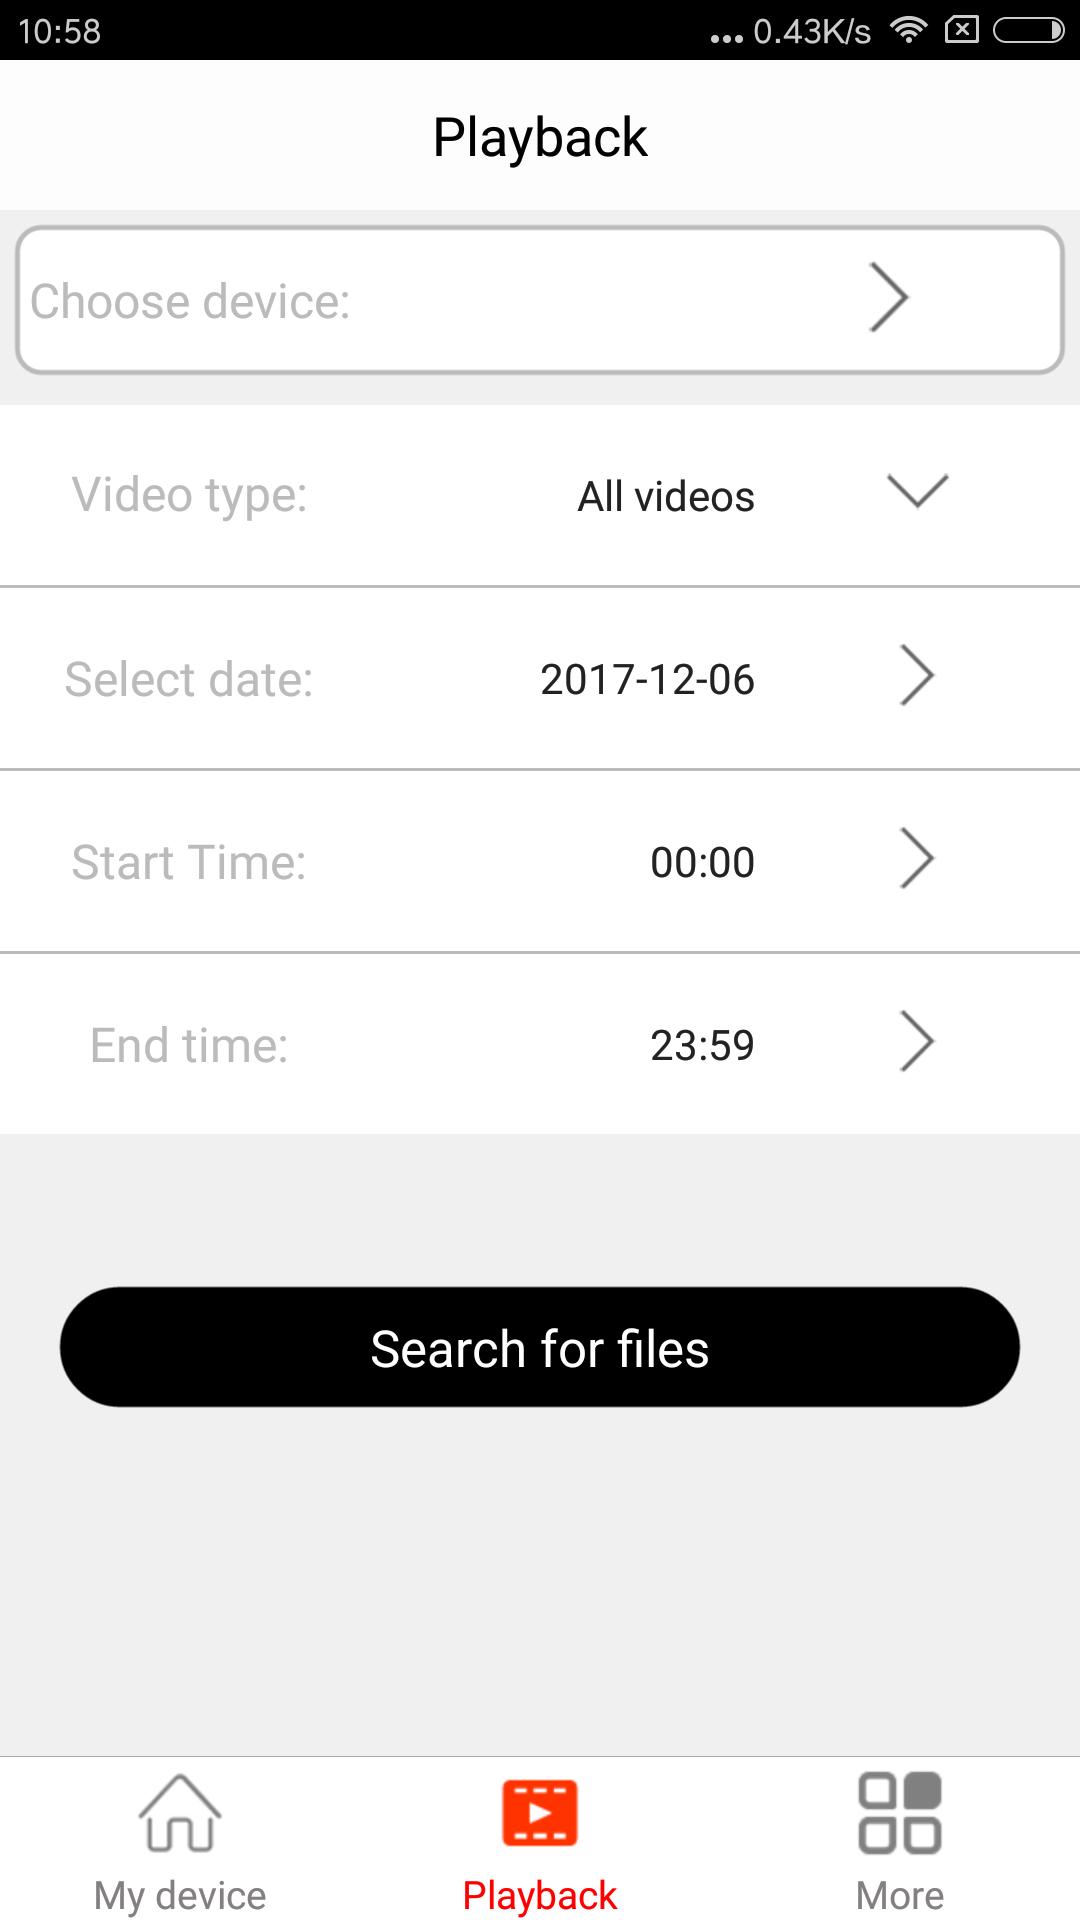The height and width of the screenshot is (1920, 1080).
Task: Select the More tab label
Action: tap(900, 1895)
